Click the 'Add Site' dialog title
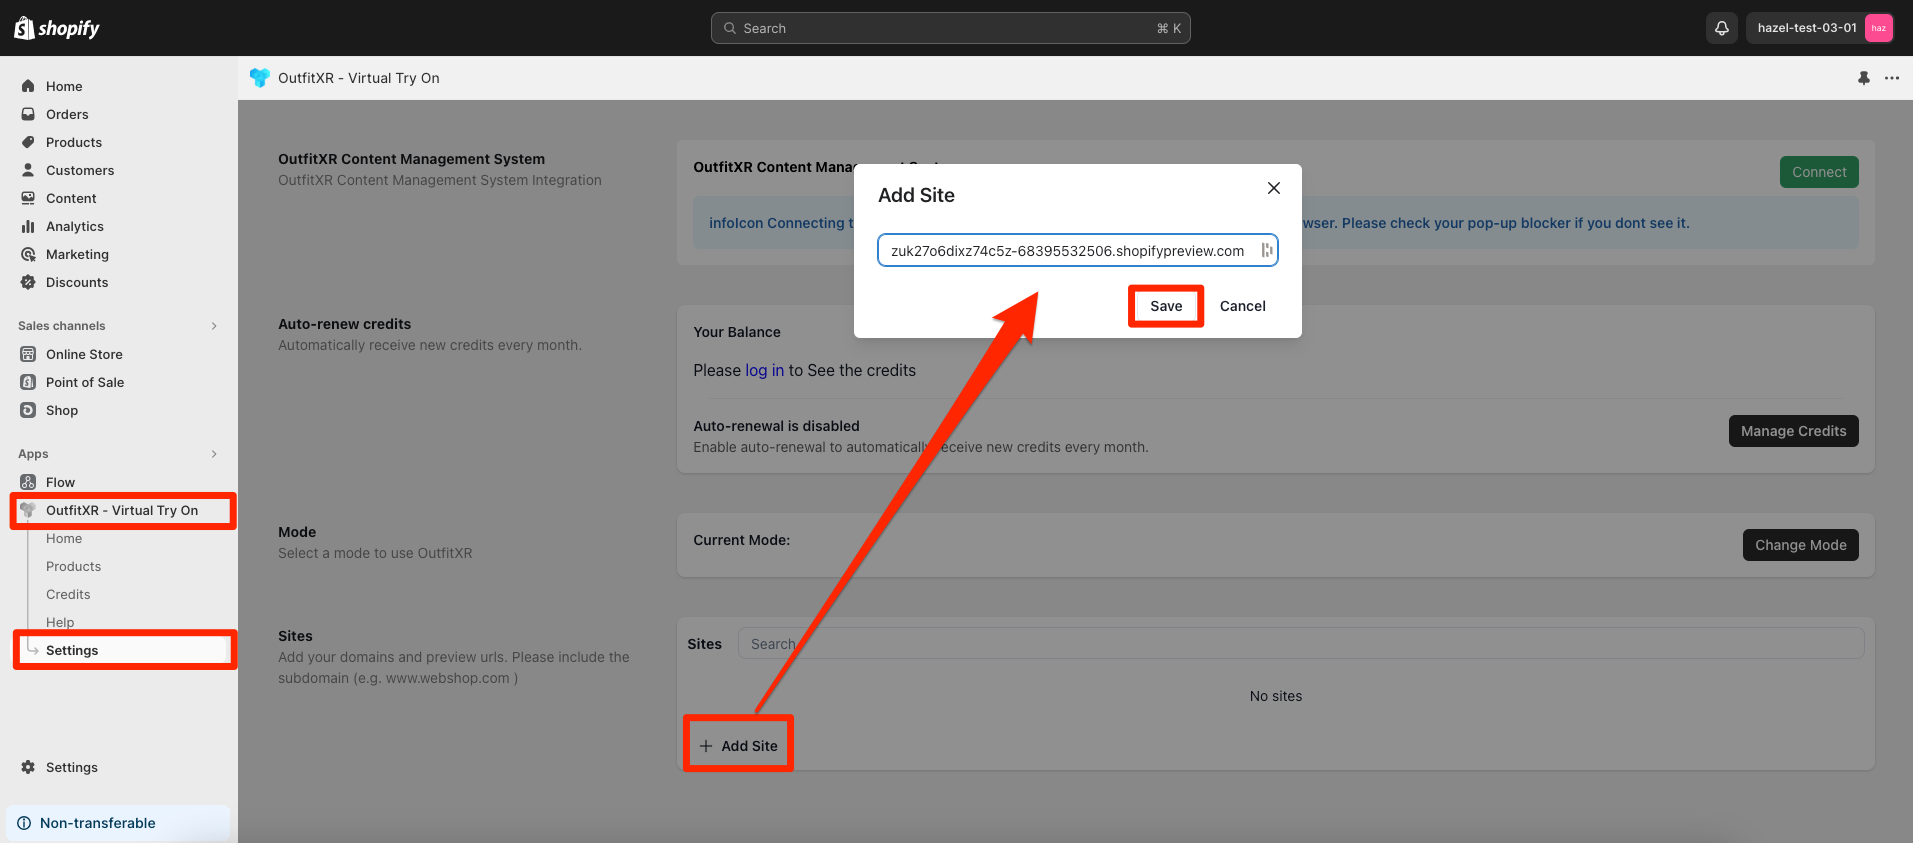The width and height of the screenshot is (1913, 843). click(x=916, y=195)
